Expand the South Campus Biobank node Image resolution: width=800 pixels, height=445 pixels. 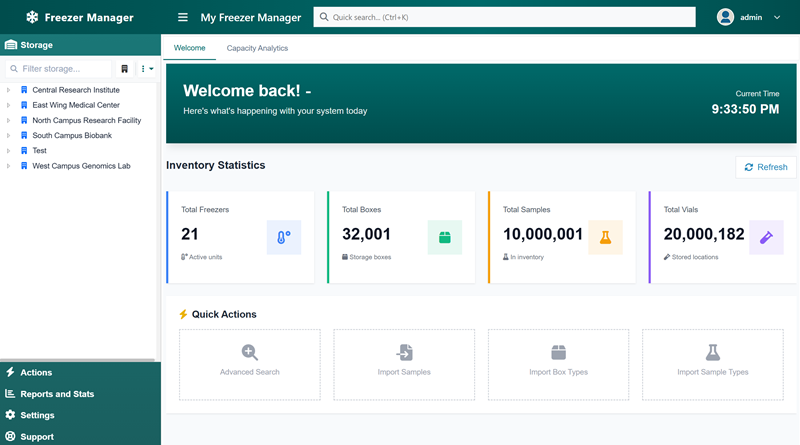click(8, 136)
